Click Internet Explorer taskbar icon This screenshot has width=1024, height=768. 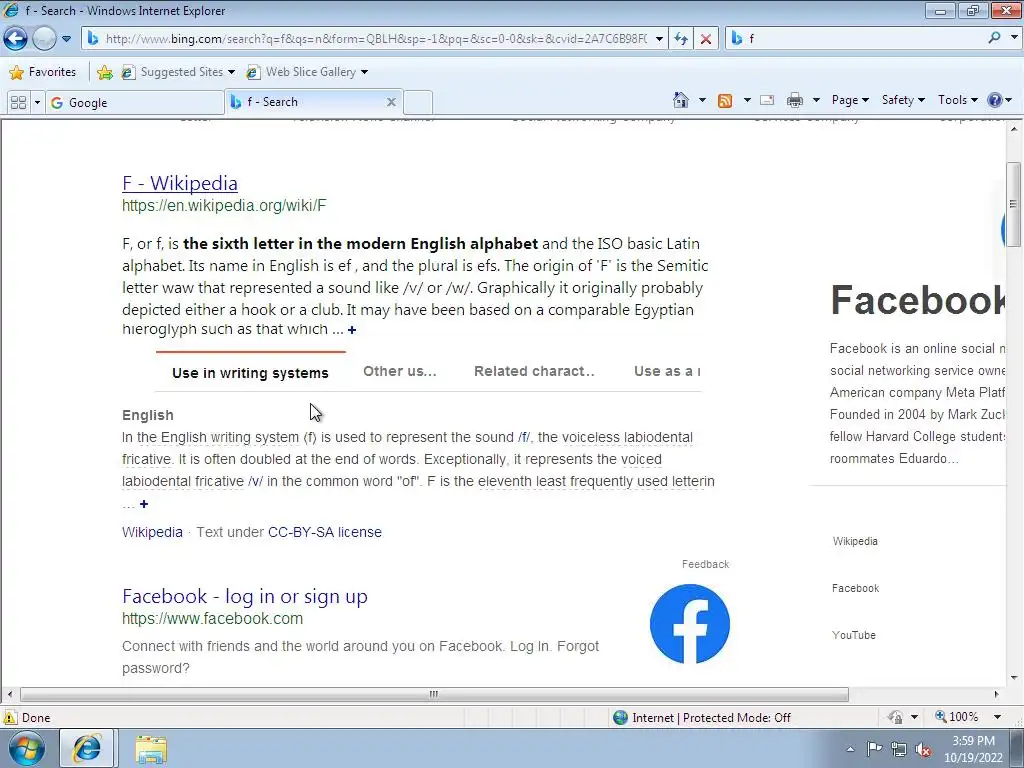[87, 748]
